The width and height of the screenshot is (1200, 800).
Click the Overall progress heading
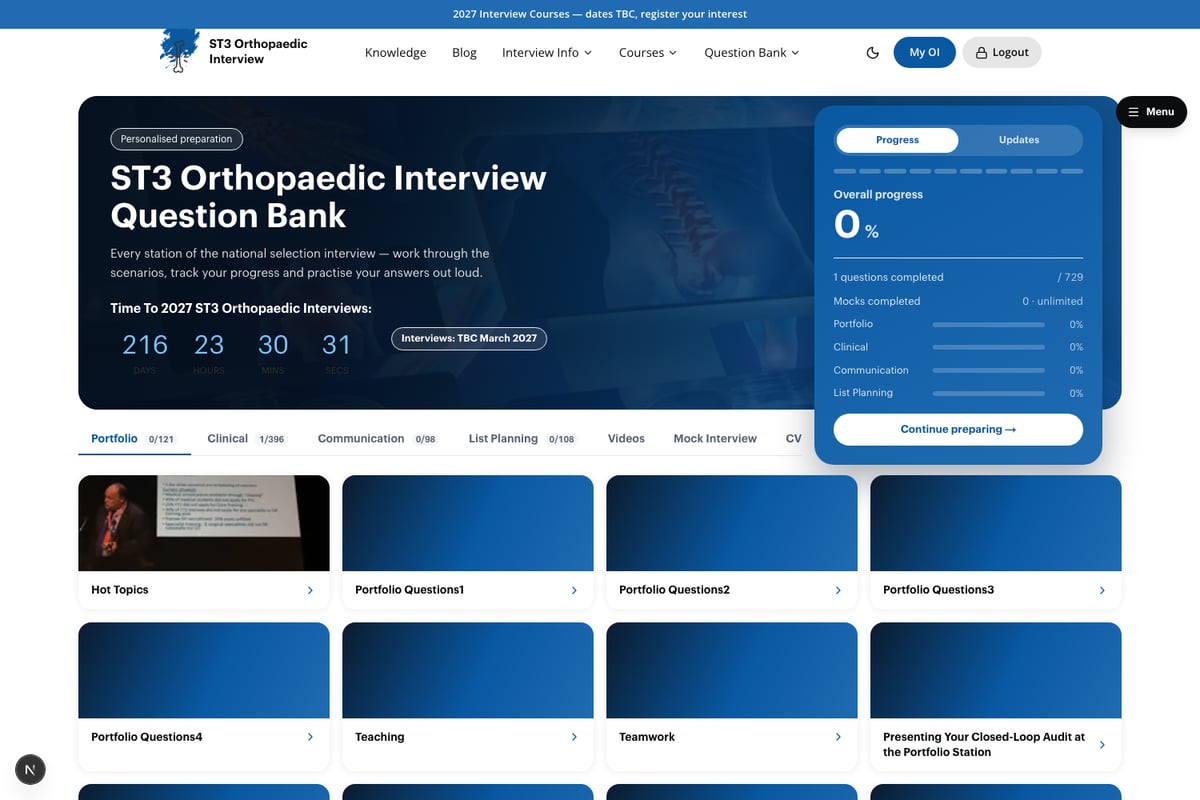878,195
